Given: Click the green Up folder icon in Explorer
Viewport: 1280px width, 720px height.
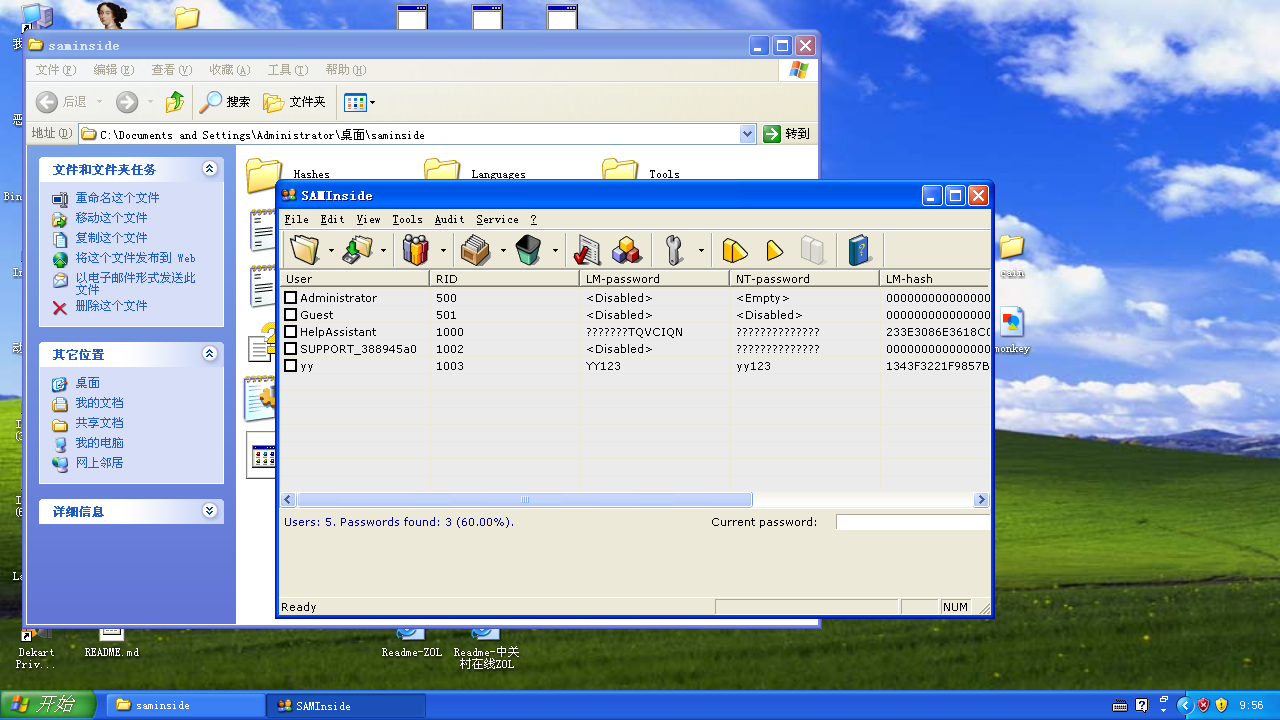Looking at the screenshot, I should pos(175,101).
